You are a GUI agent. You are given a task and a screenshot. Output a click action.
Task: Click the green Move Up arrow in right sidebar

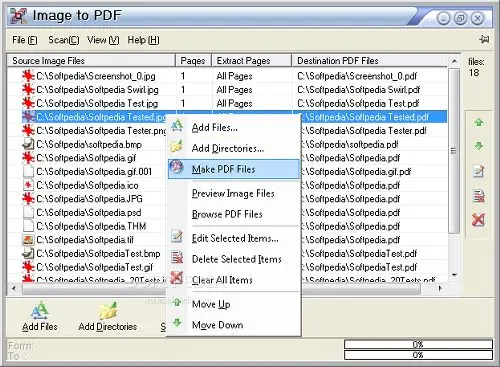coord(479,122)
